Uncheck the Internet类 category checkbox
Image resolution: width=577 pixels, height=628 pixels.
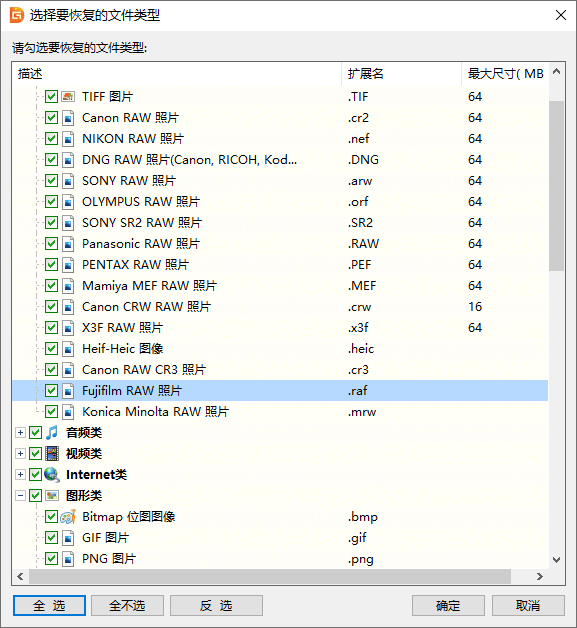35,475
